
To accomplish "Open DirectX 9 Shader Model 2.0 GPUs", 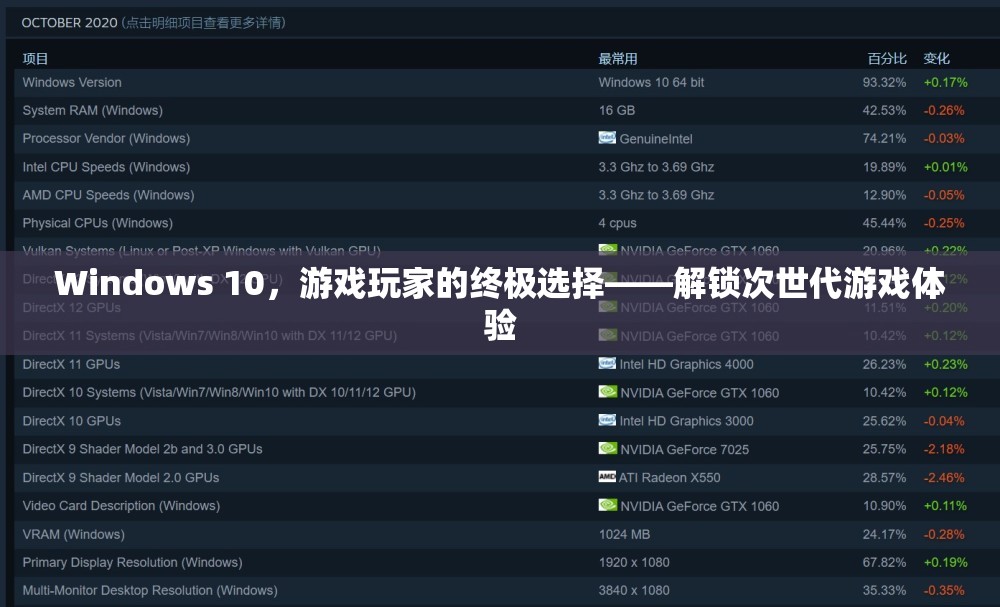I will tap(121, 478).
